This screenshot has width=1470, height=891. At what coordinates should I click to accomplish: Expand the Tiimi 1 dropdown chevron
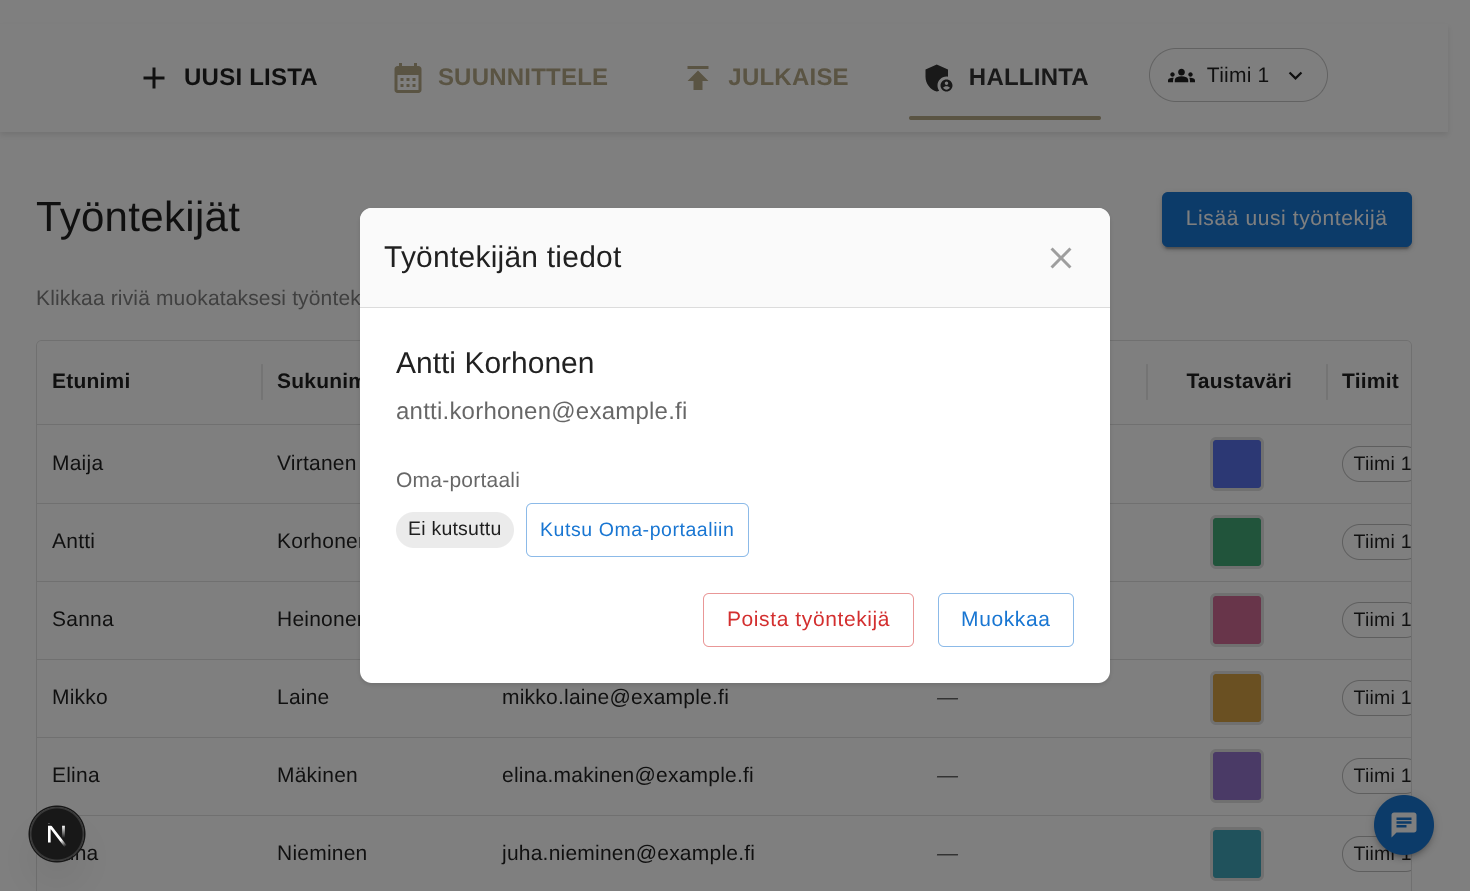tap(1295, 76)
